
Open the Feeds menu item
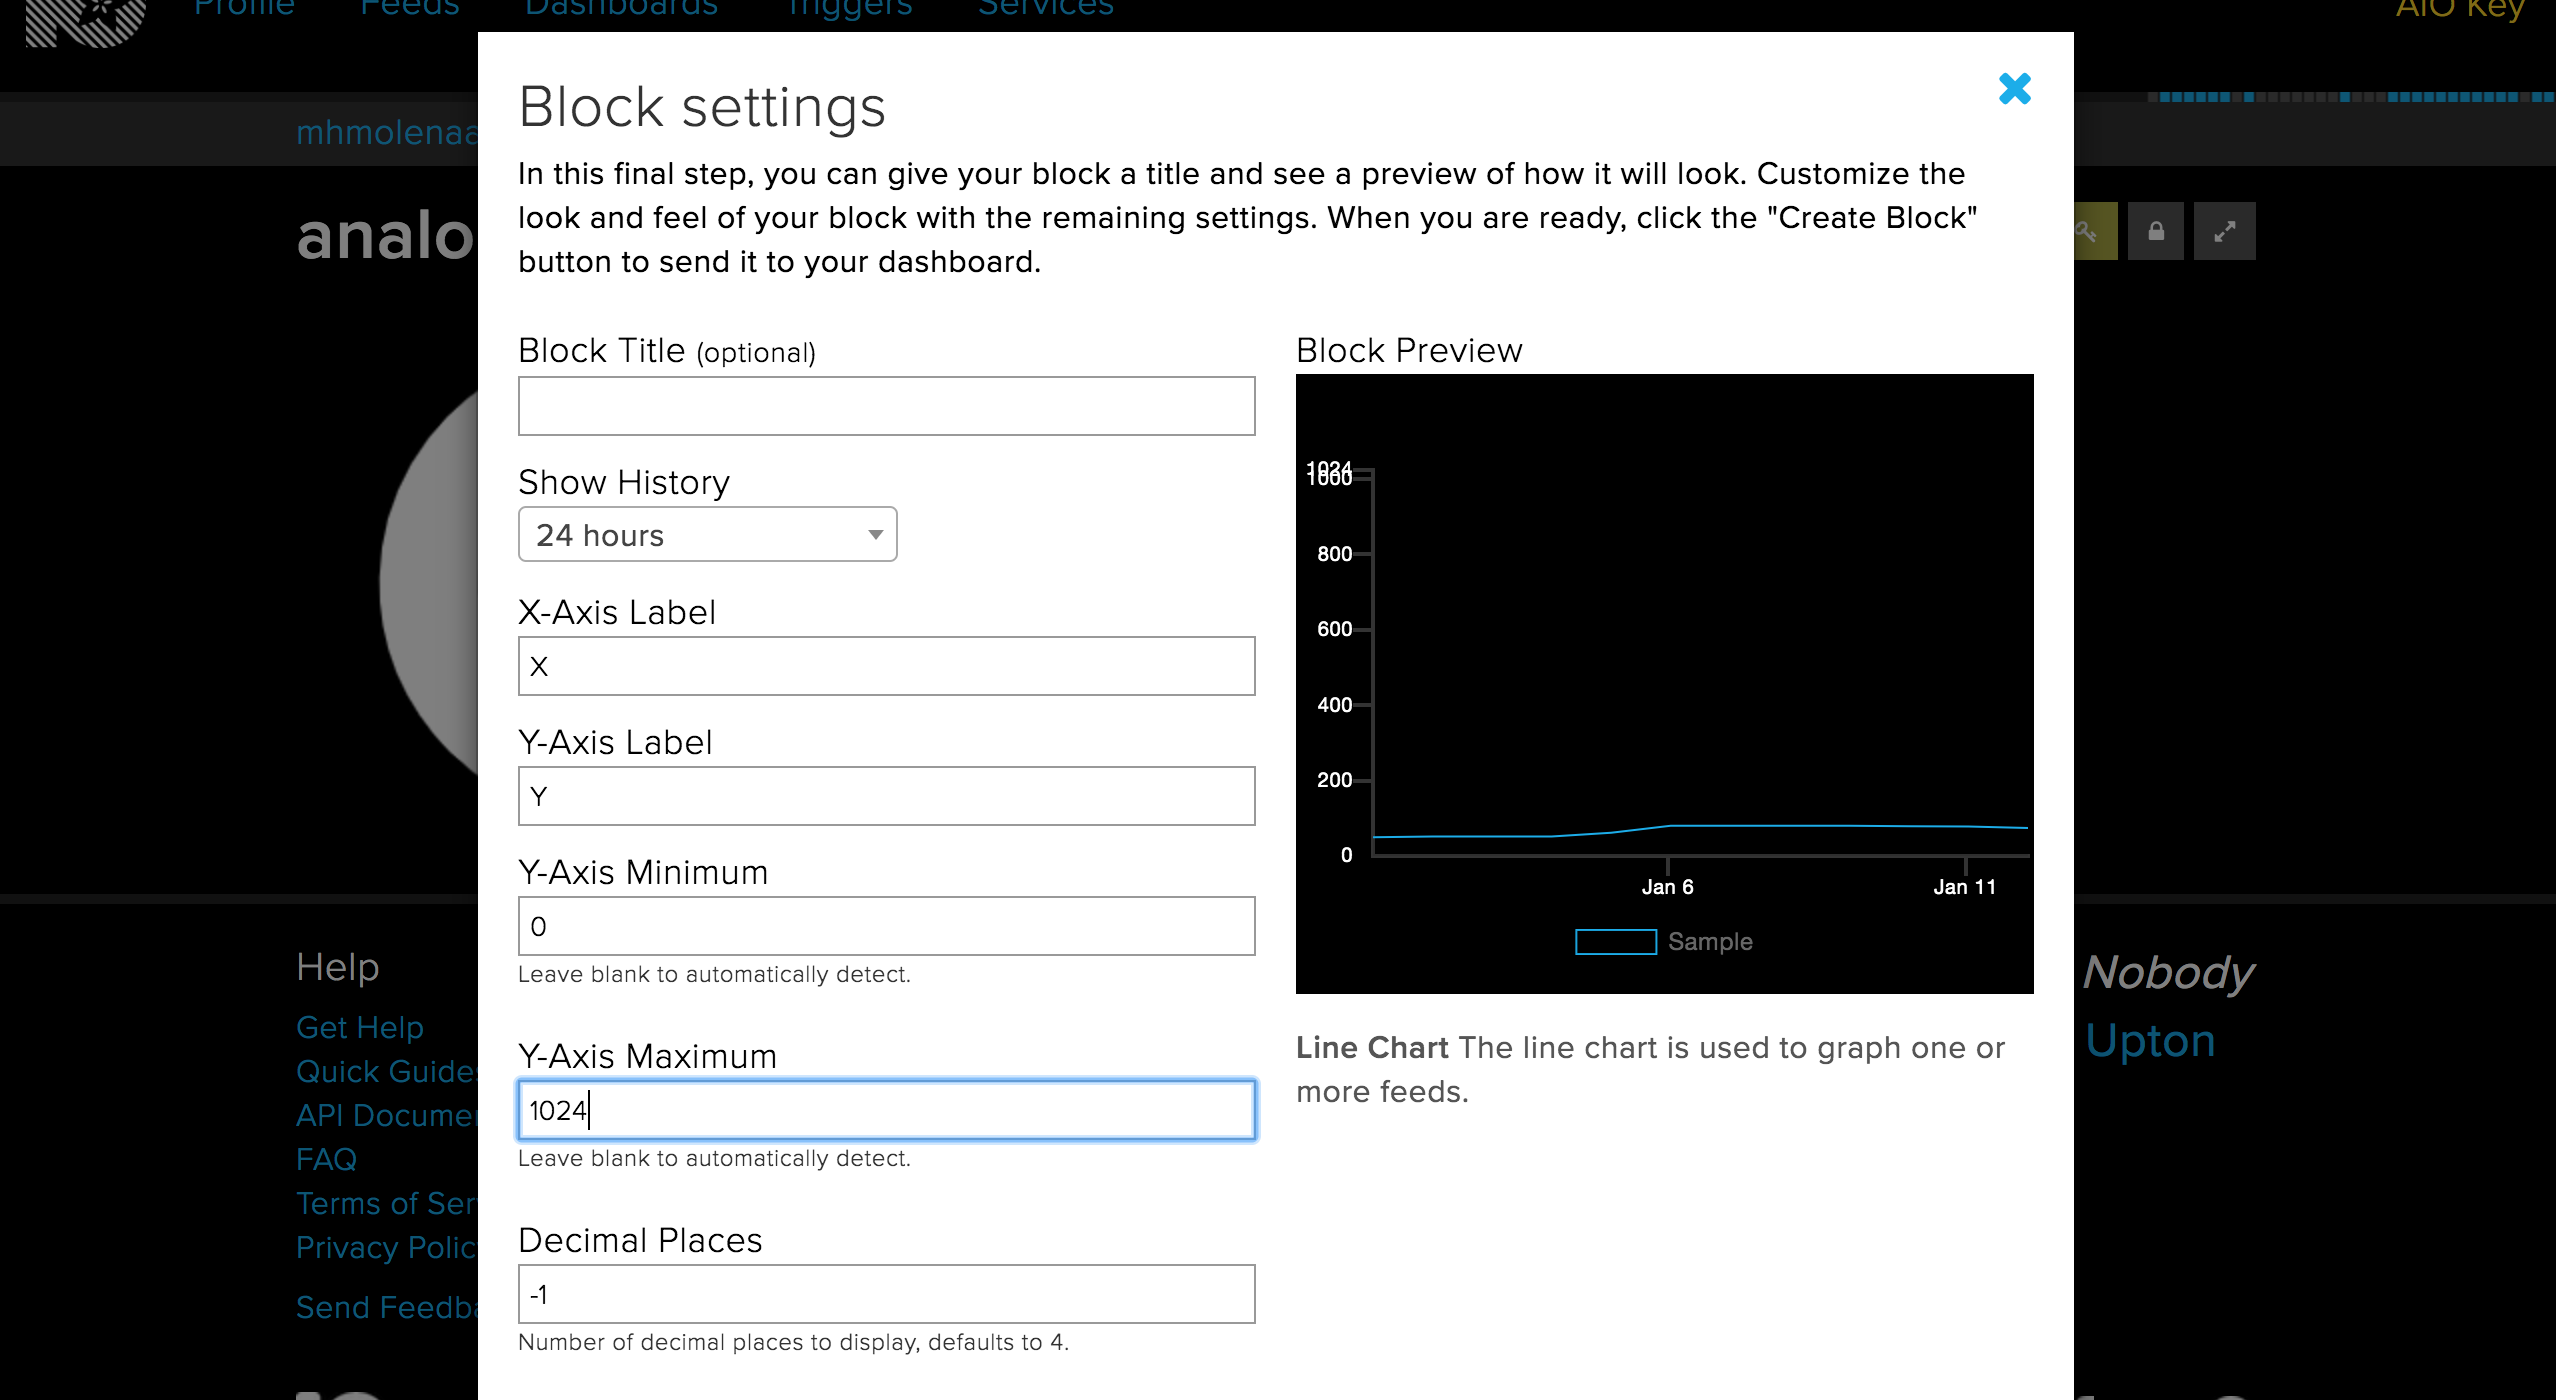tap(409, 8)
